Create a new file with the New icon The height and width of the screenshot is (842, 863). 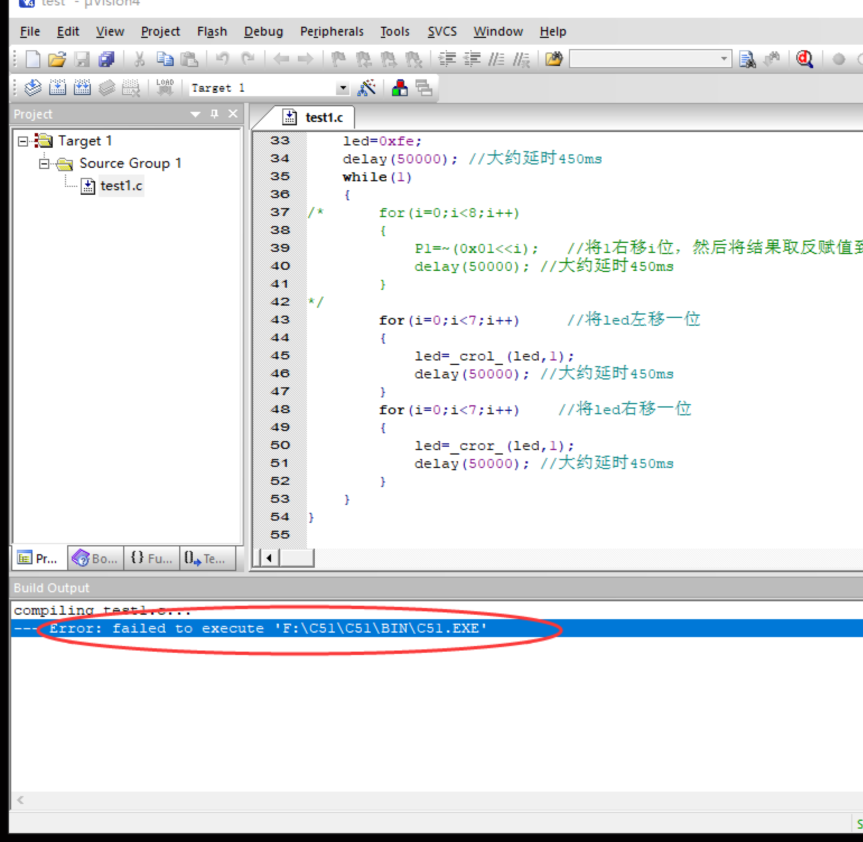32,59
